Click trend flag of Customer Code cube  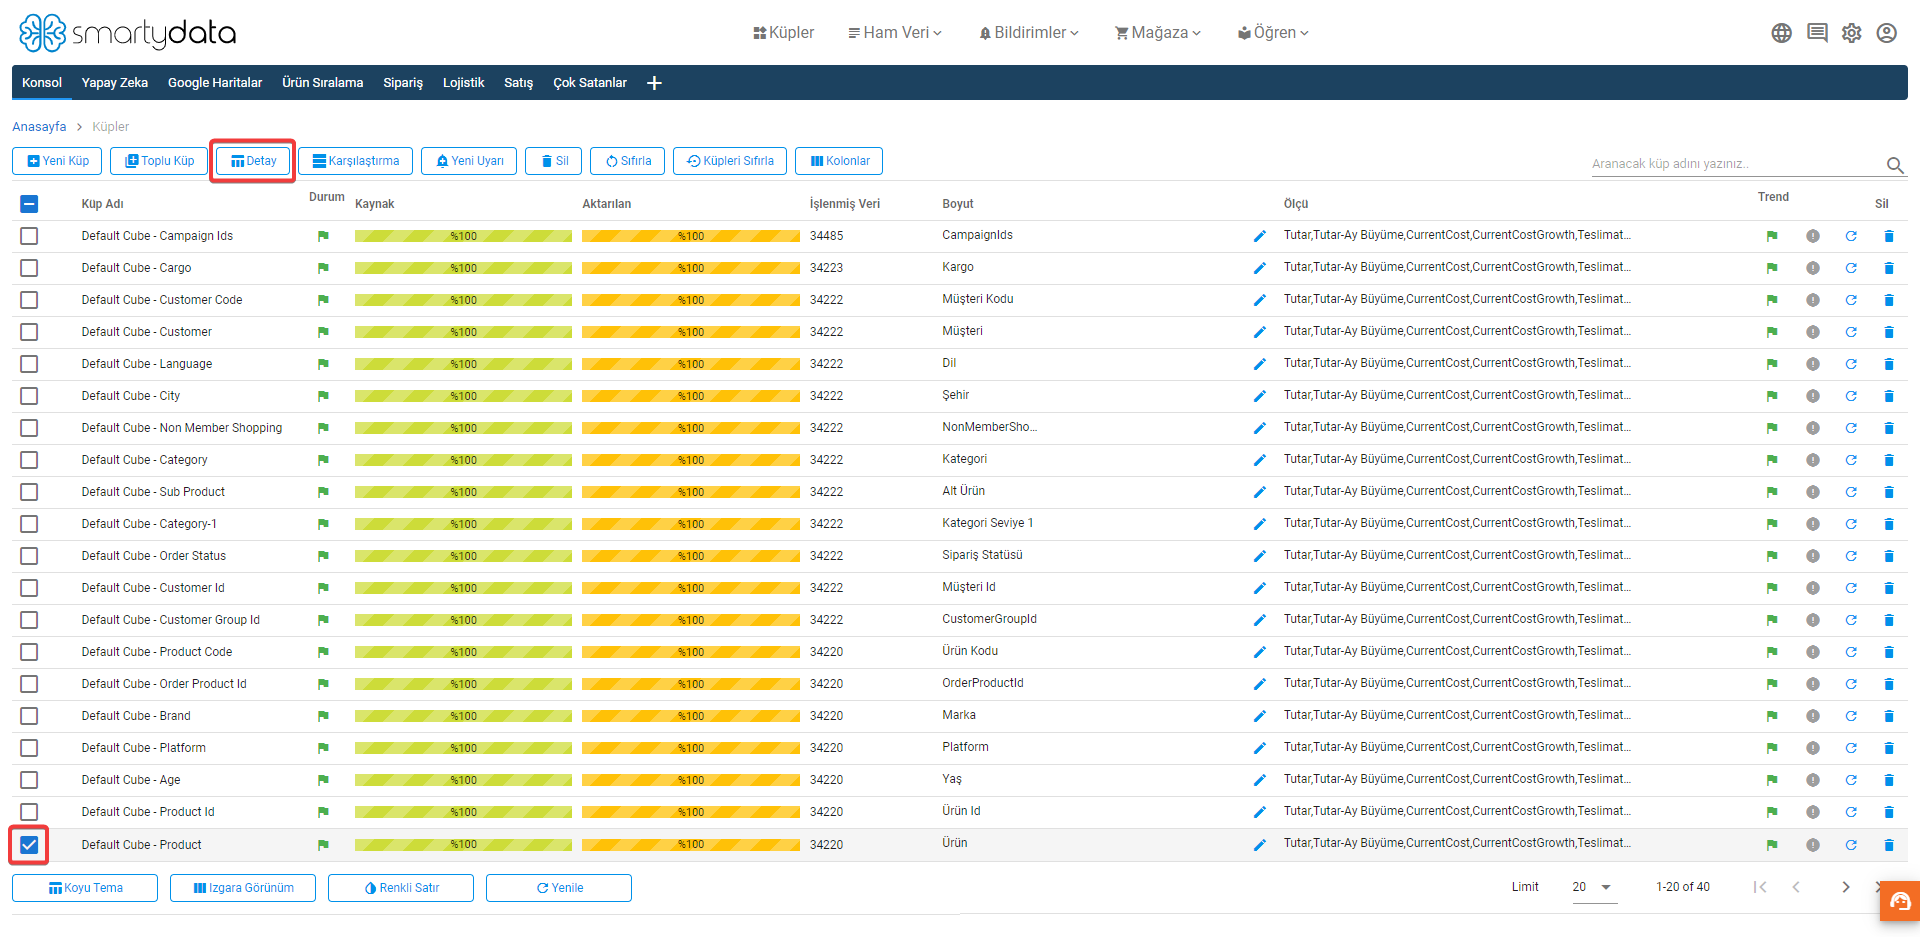point(1772,300)
